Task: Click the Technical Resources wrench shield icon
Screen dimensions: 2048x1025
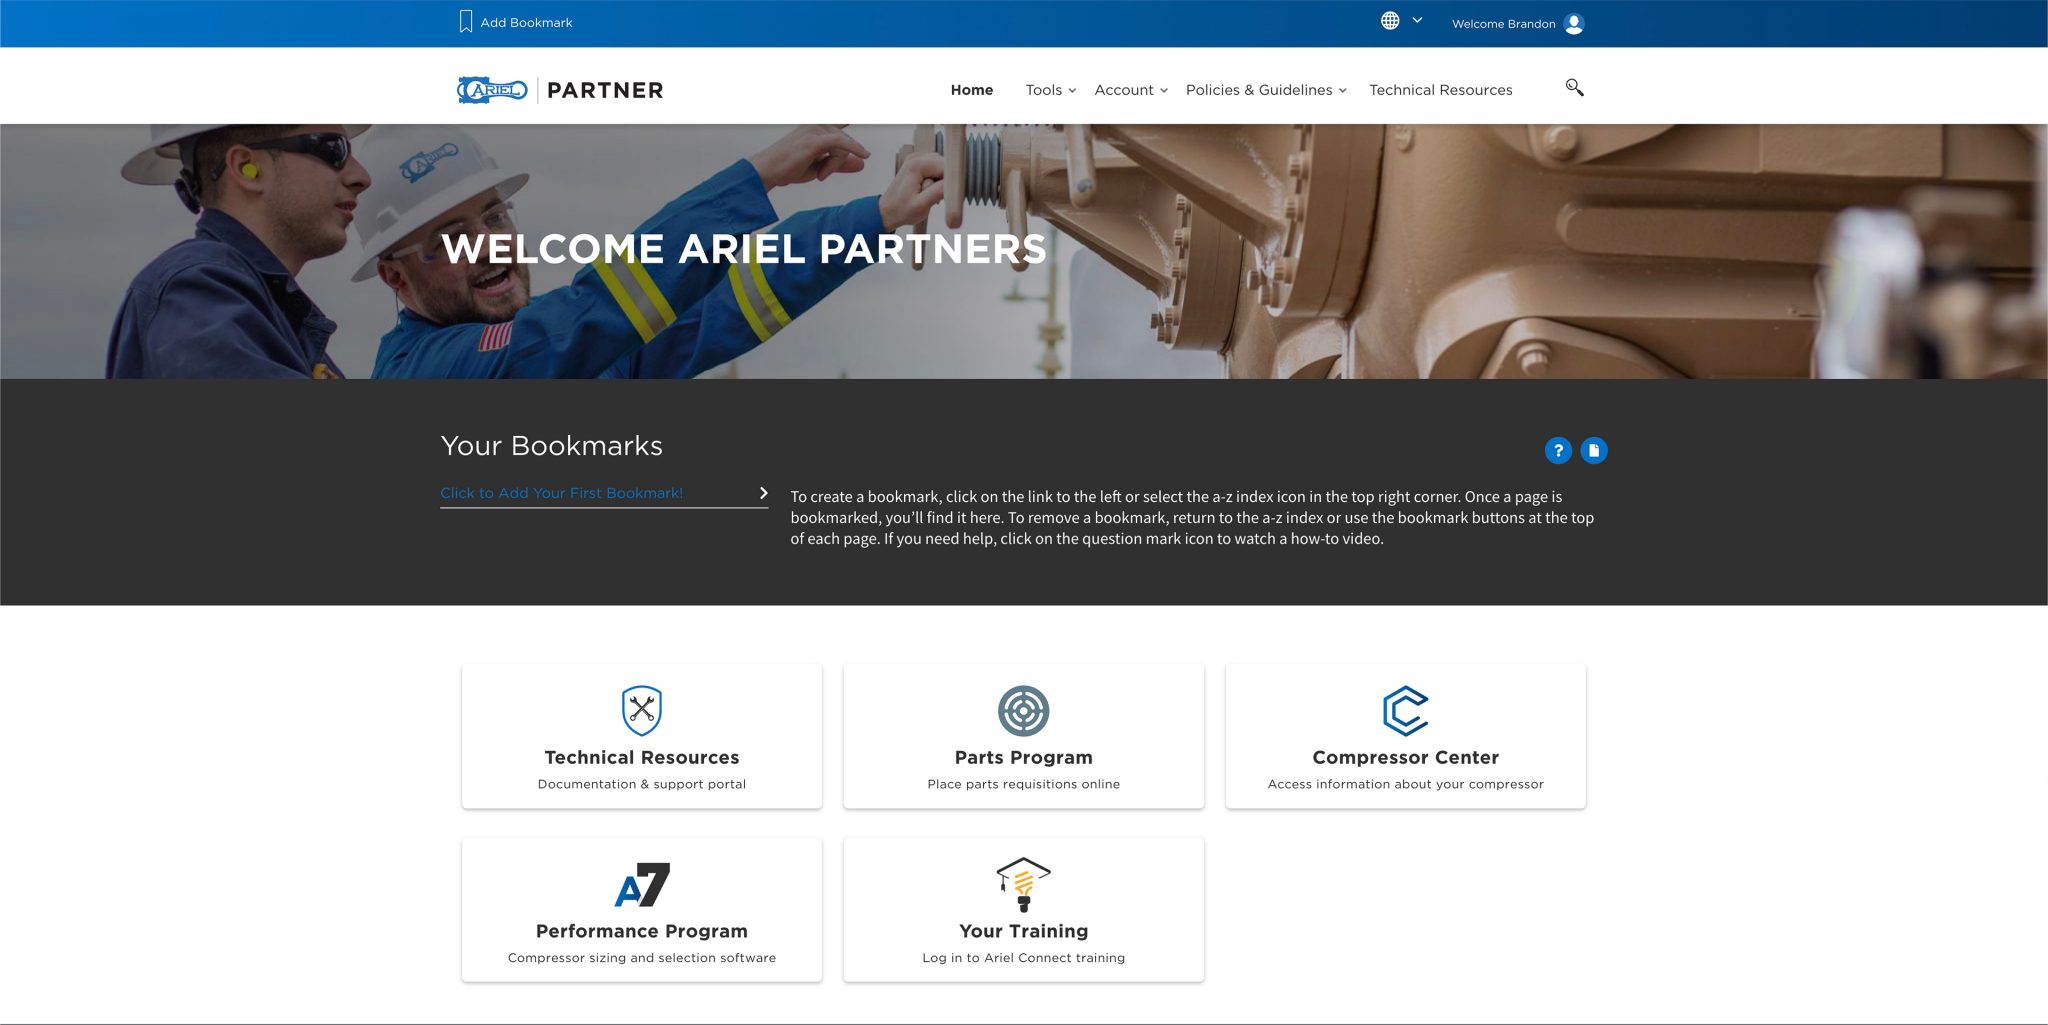Action: [642, 711]
